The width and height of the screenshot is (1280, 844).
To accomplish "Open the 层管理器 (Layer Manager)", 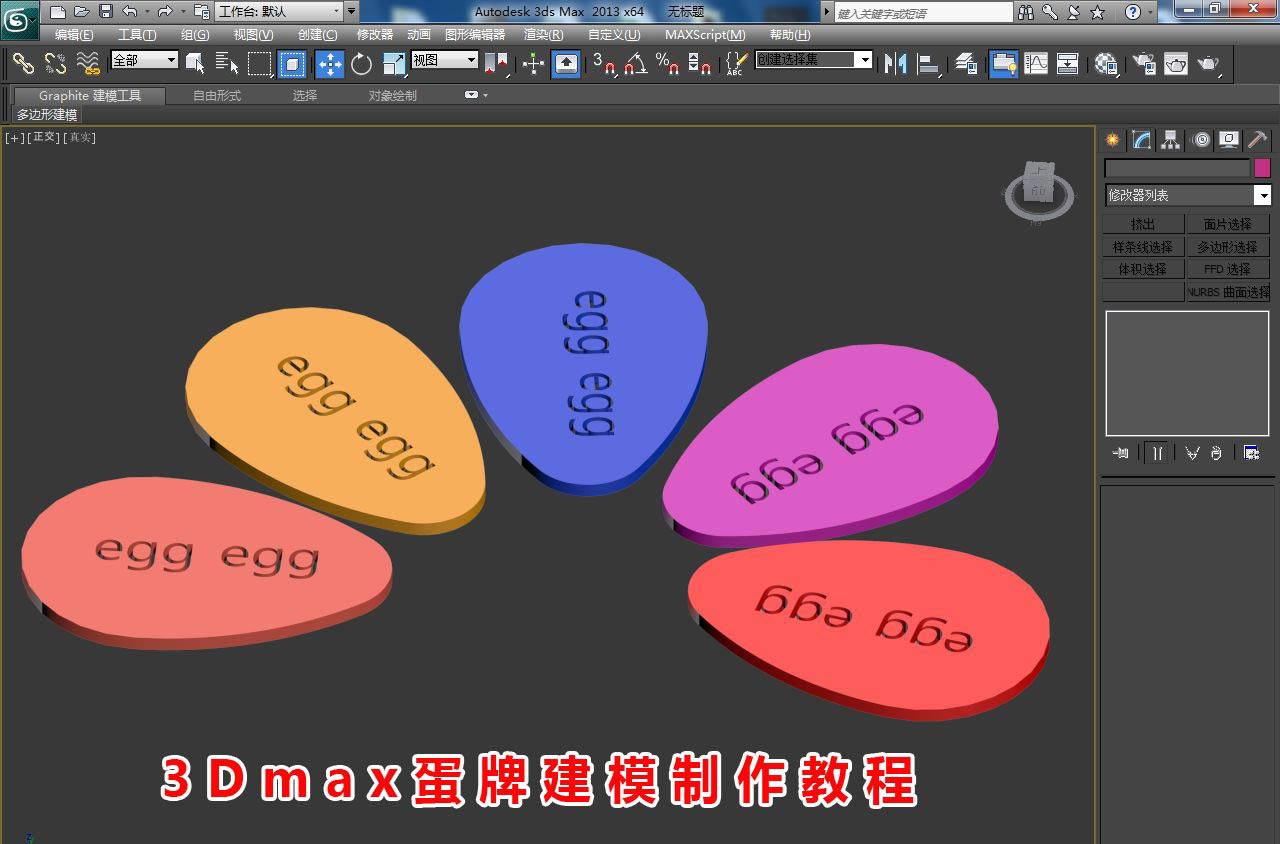I will [965, 65].
